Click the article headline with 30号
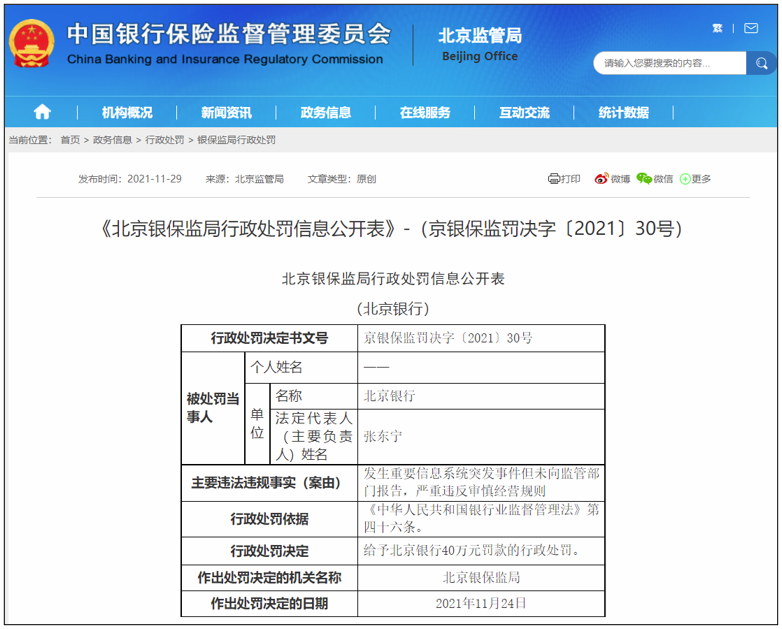This screenshot has width=782, height=629. [391, 229]
